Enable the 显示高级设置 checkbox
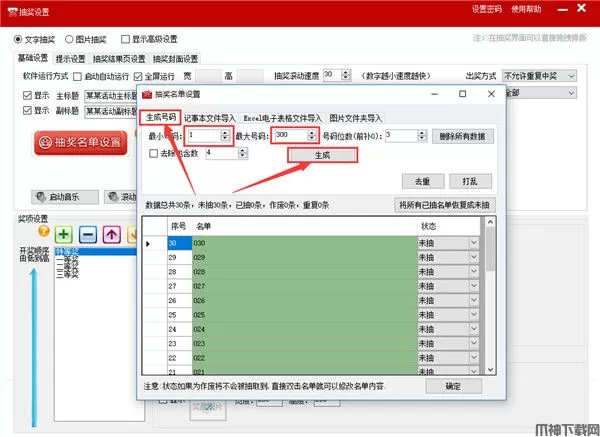The height and width of the screenshot is (437, 600). [125, 39]
